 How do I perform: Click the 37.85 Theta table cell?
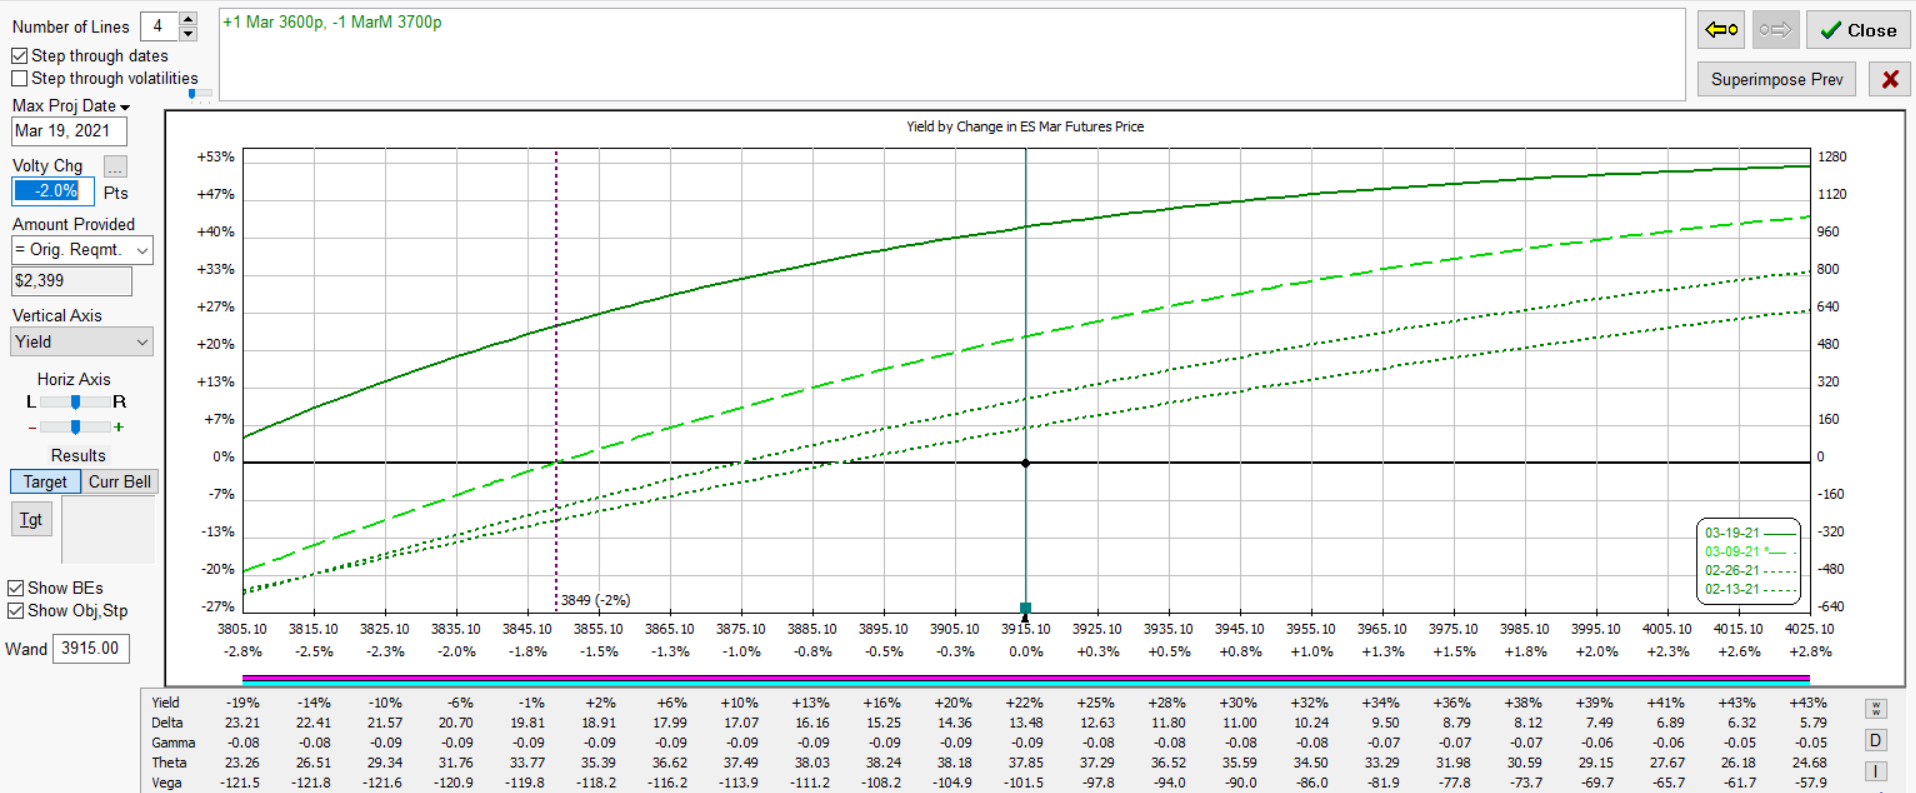[1025, 763]
